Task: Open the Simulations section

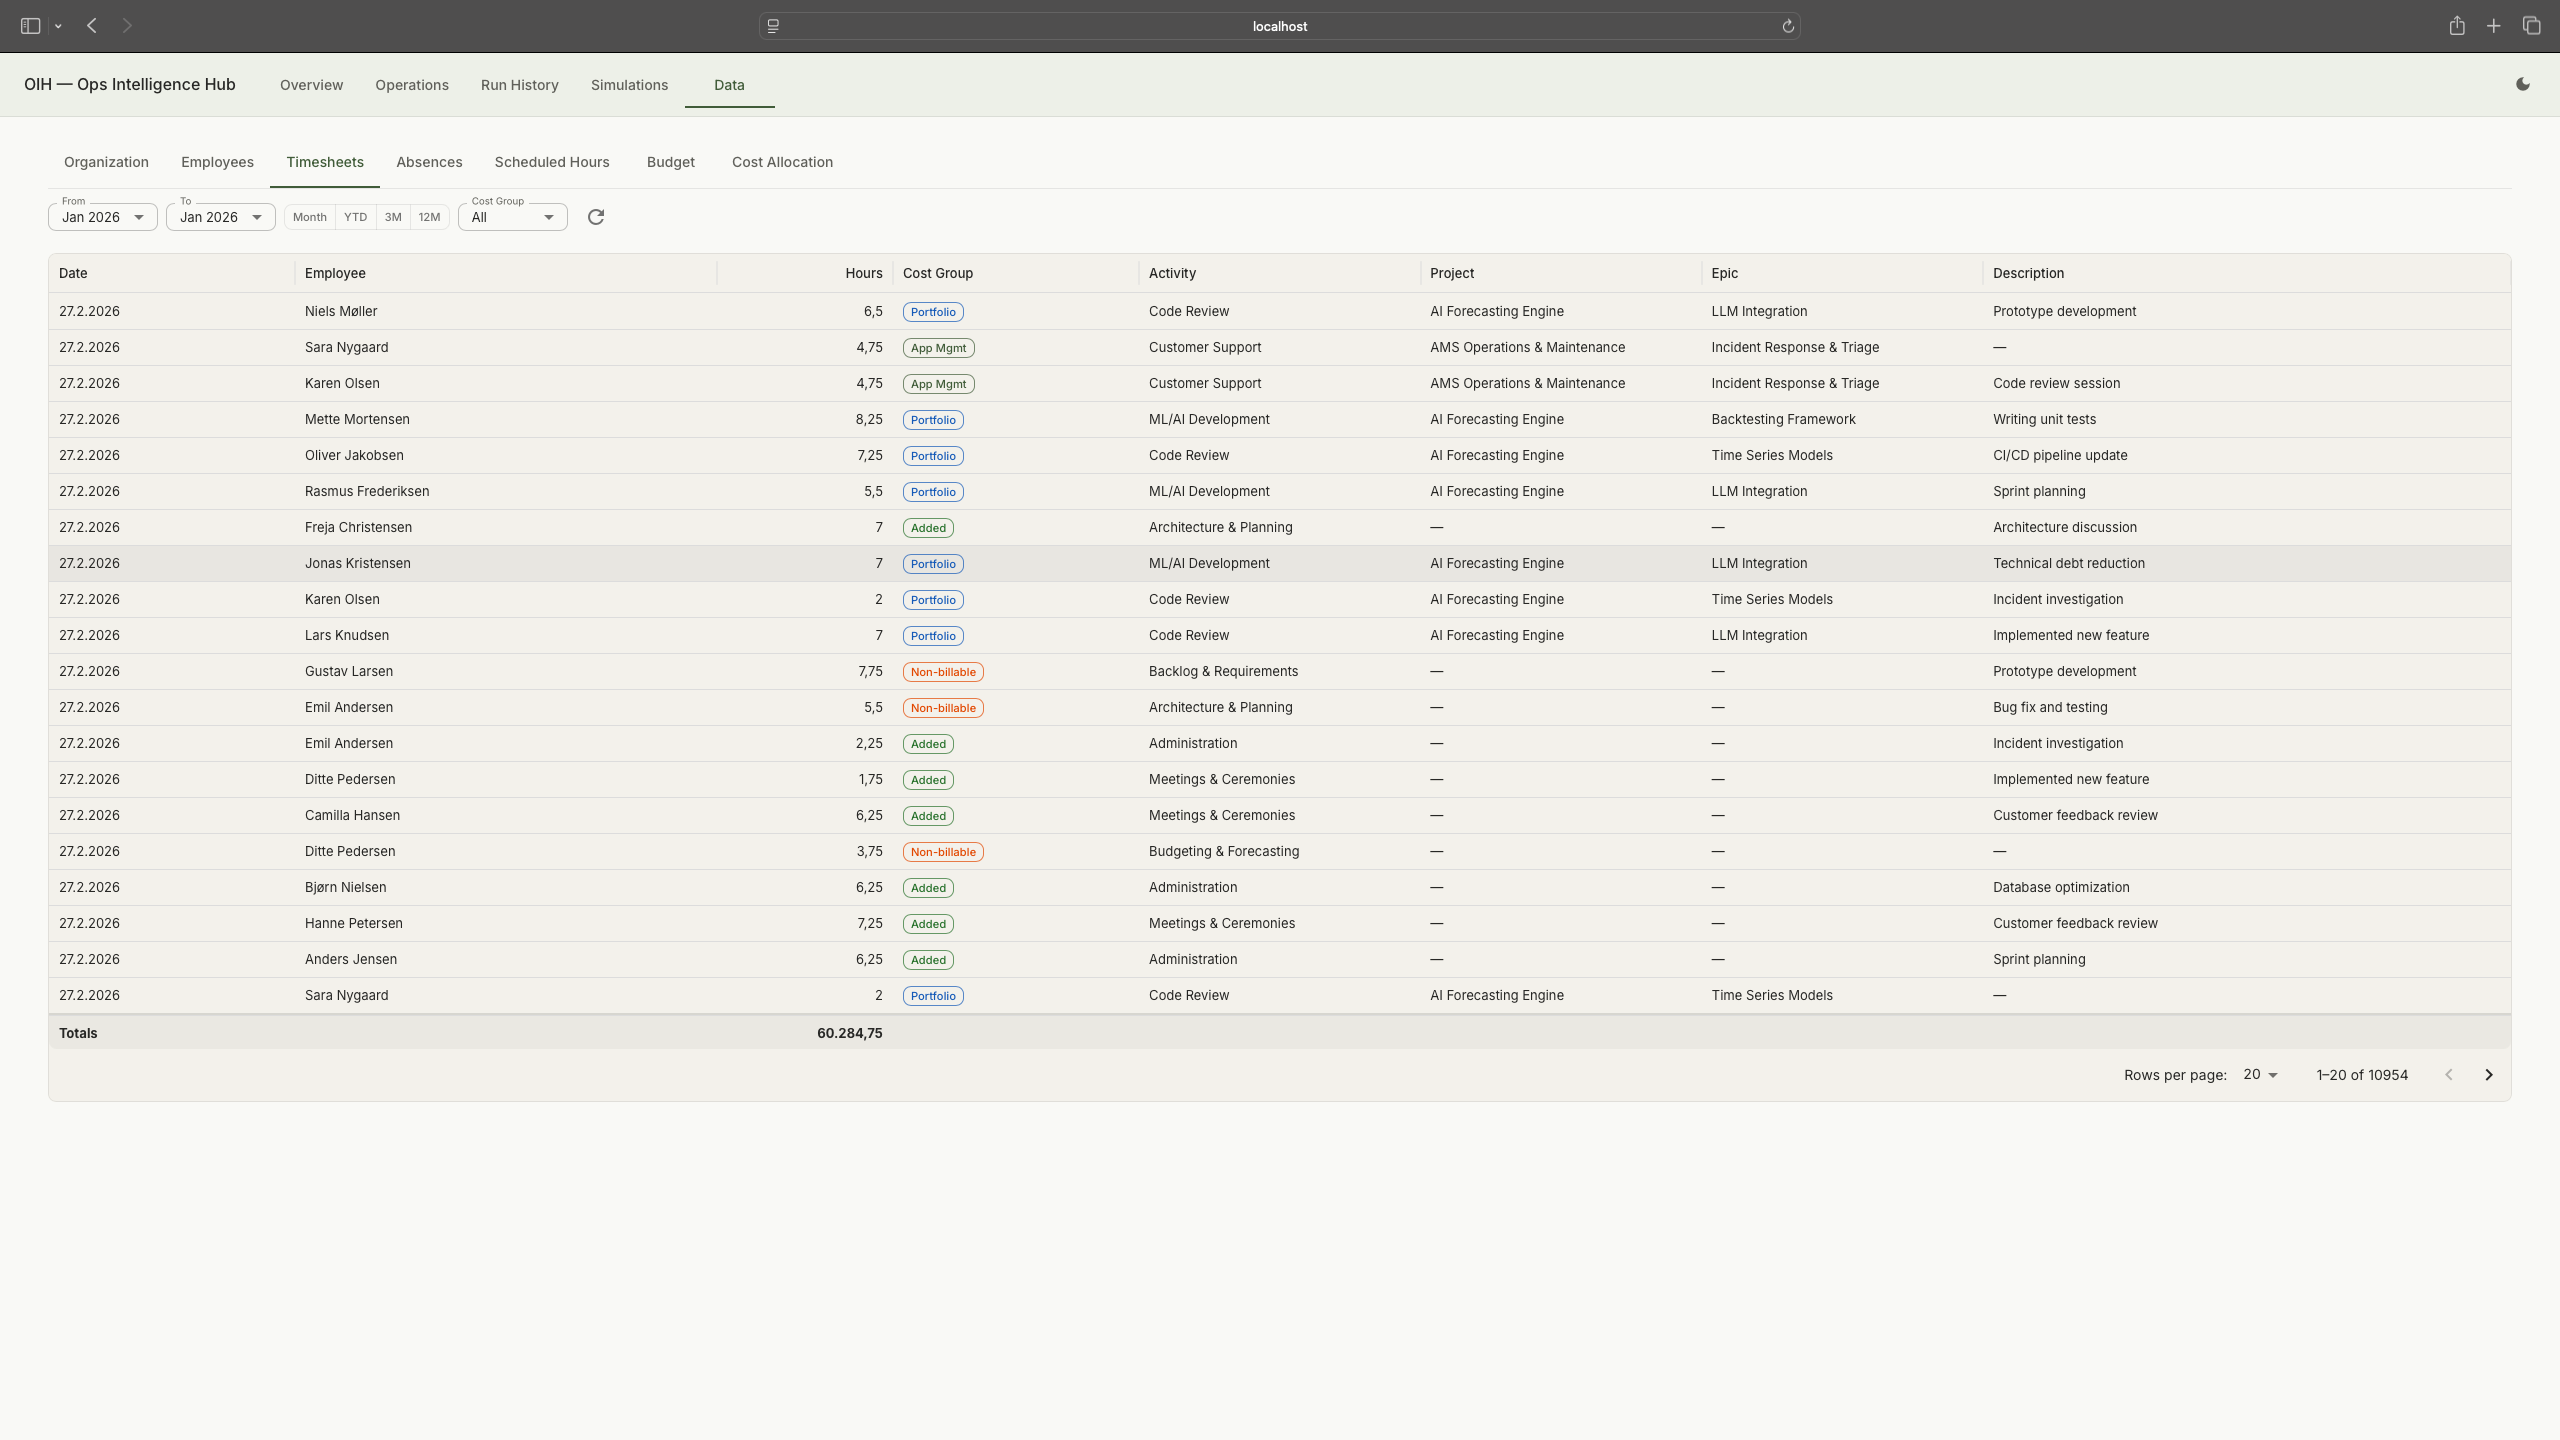Action: pos(628,85)
